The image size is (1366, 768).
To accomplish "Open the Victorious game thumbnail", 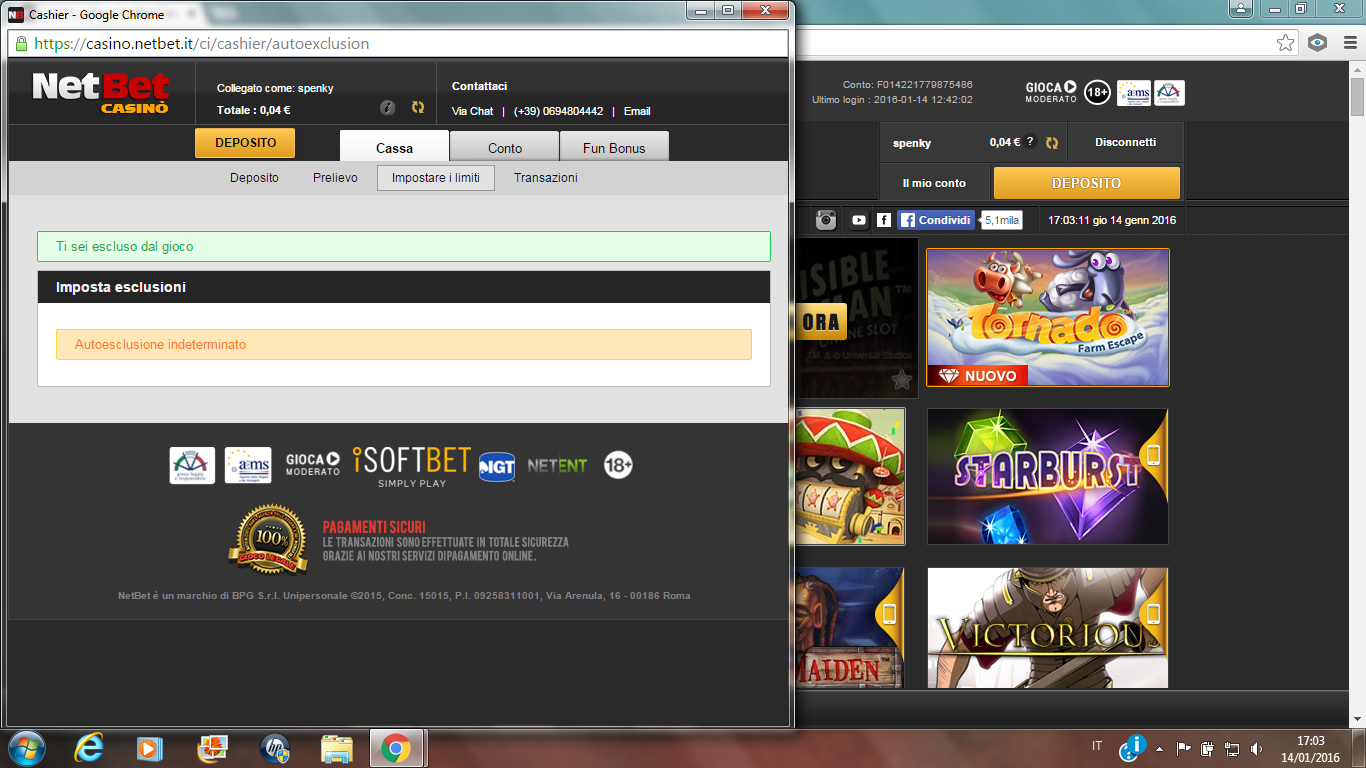I will pos(1048,628).
